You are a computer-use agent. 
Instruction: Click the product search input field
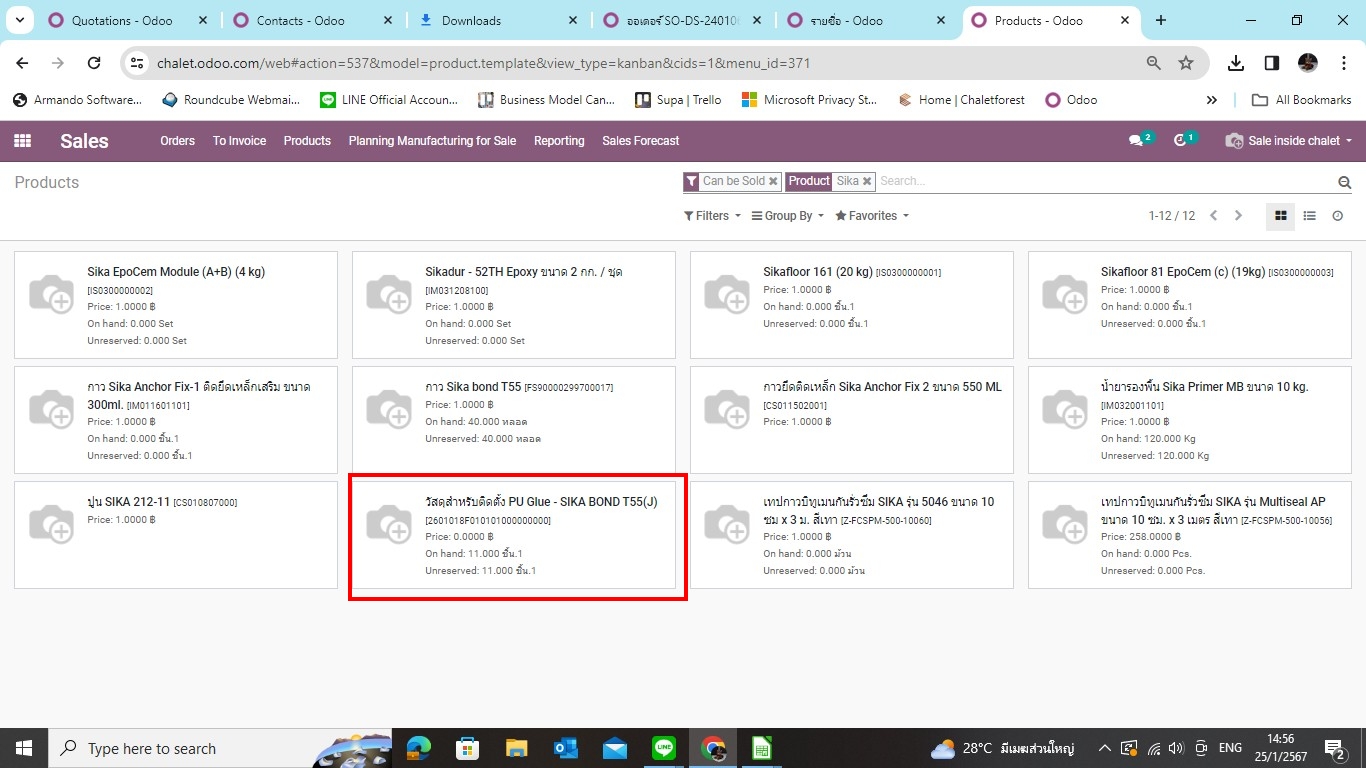point(1100,181)
